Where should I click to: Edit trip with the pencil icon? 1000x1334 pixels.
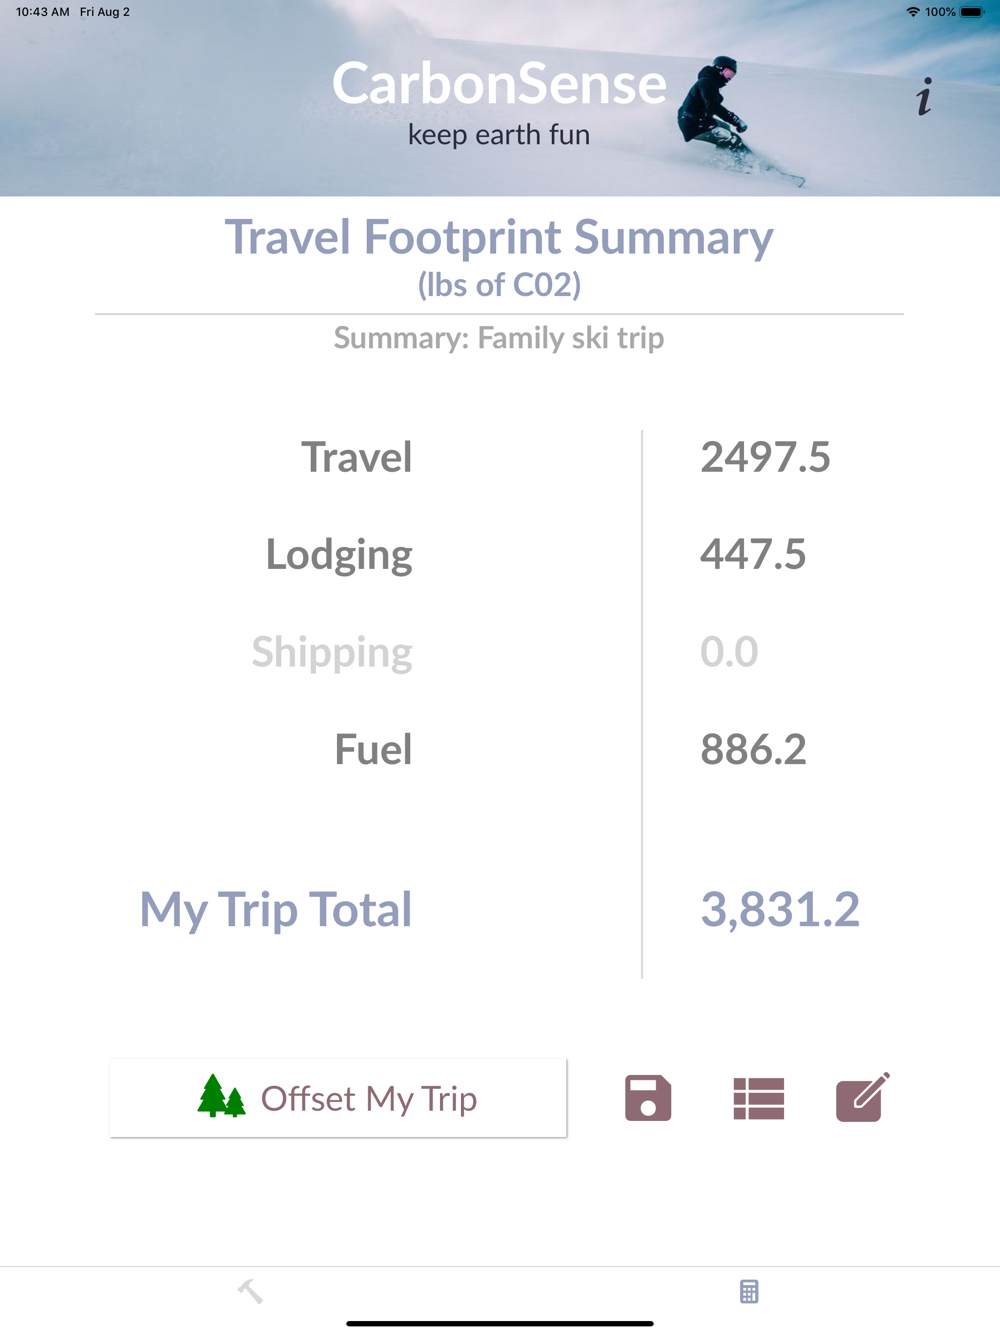point(862,1098)
